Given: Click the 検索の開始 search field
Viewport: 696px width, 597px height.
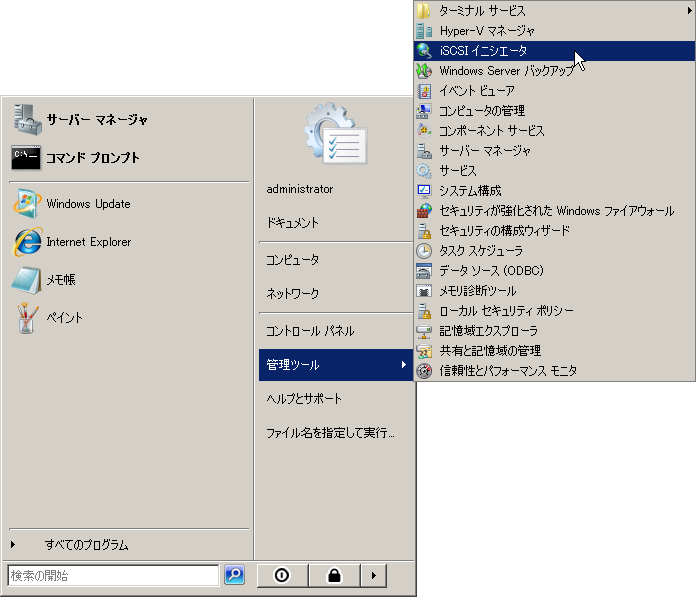Looking at the screenshot, I should (113, 575).
